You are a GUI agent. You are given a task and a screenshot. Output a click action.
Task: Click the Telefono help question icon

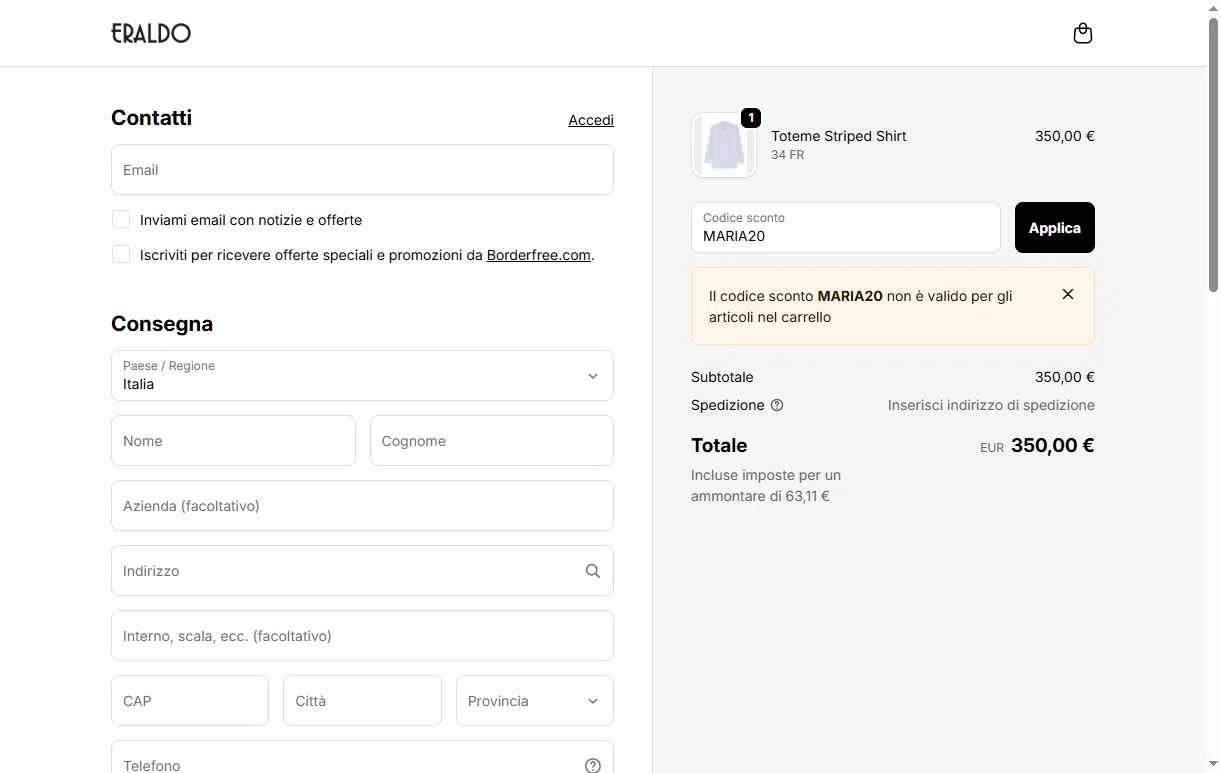pos(592,765)
